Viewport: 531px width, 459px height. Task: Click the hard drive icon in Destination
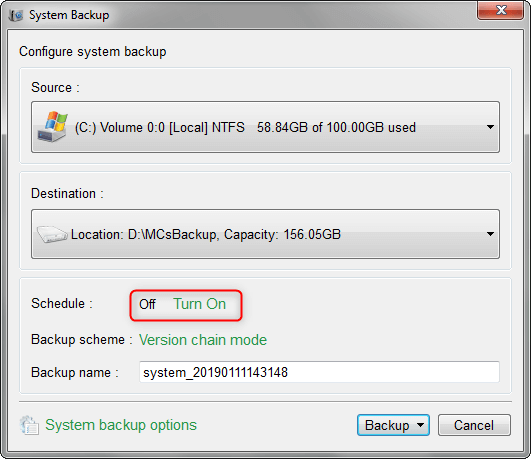pyautogui.click(x=52, y=234)
